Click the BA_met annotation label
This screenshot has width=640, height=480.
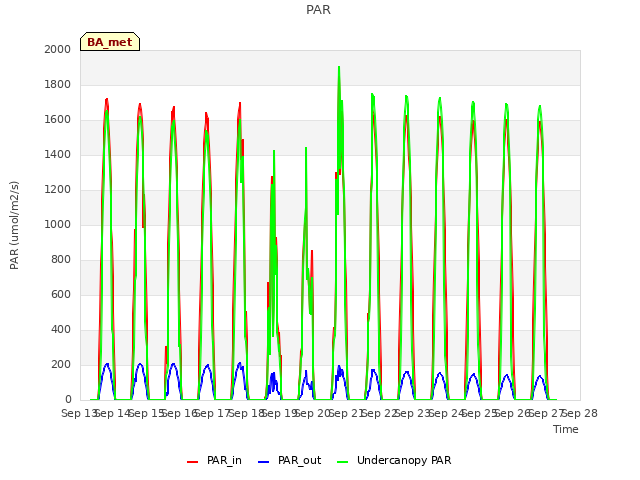[x=110, y=42]
